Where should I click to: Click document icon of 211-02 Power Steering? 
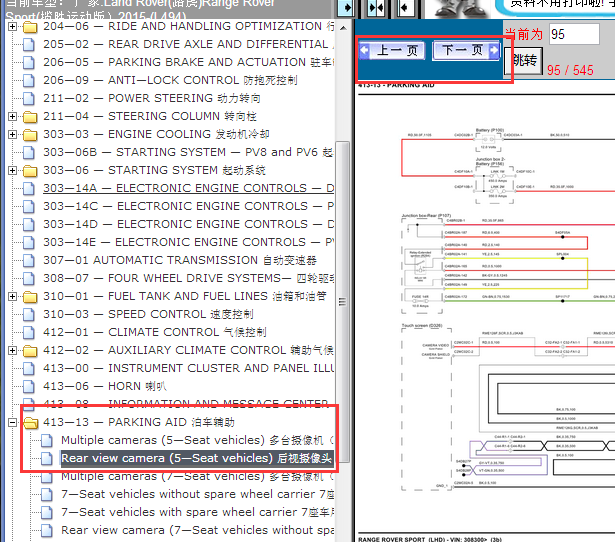click(29, 98)
